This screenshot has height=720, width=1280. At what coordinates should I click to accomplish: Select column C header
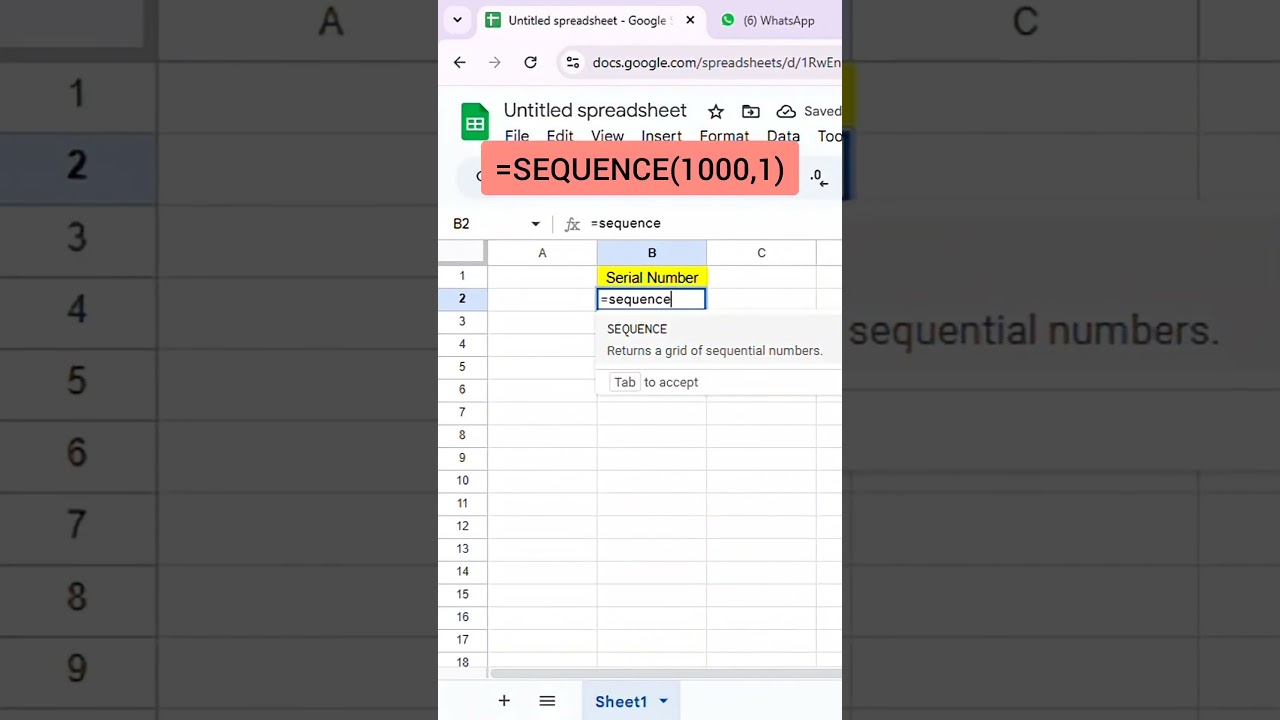(761, 253)
